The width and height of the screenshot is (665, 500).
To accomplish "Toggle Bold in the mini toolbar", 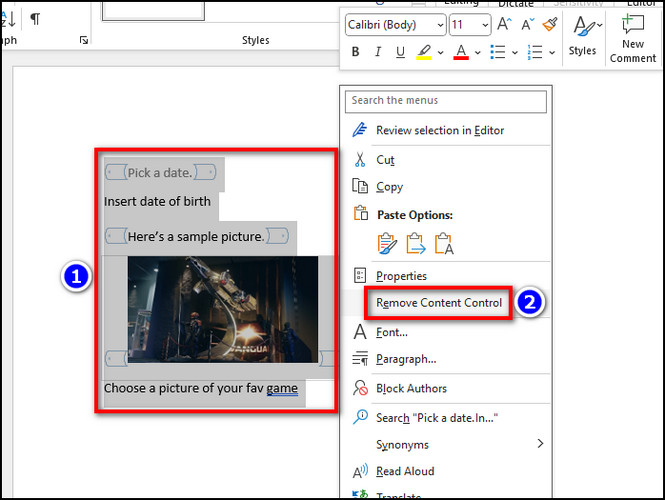I will click(x=355, y=52).
